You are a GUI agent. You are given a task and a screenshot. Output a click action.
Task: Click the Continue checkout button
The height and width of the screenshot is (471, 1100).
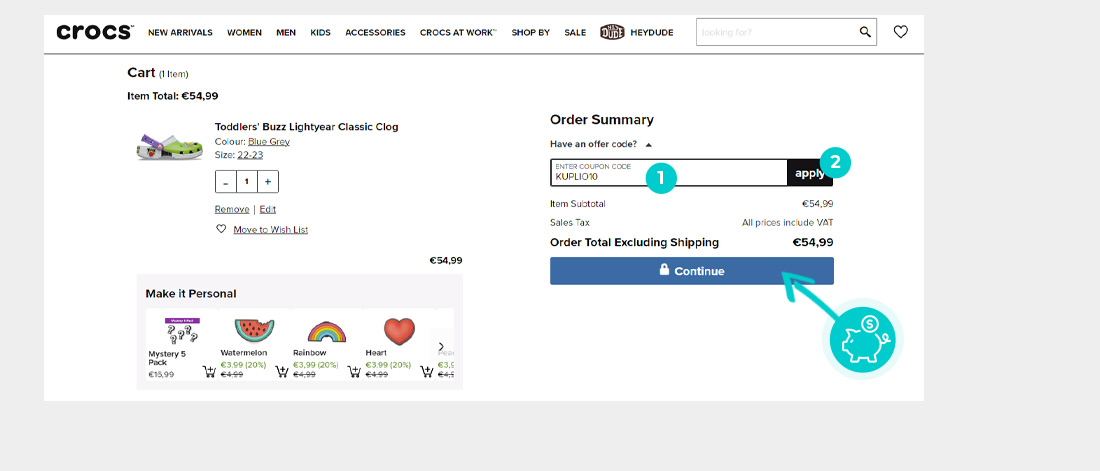(692, 271)
